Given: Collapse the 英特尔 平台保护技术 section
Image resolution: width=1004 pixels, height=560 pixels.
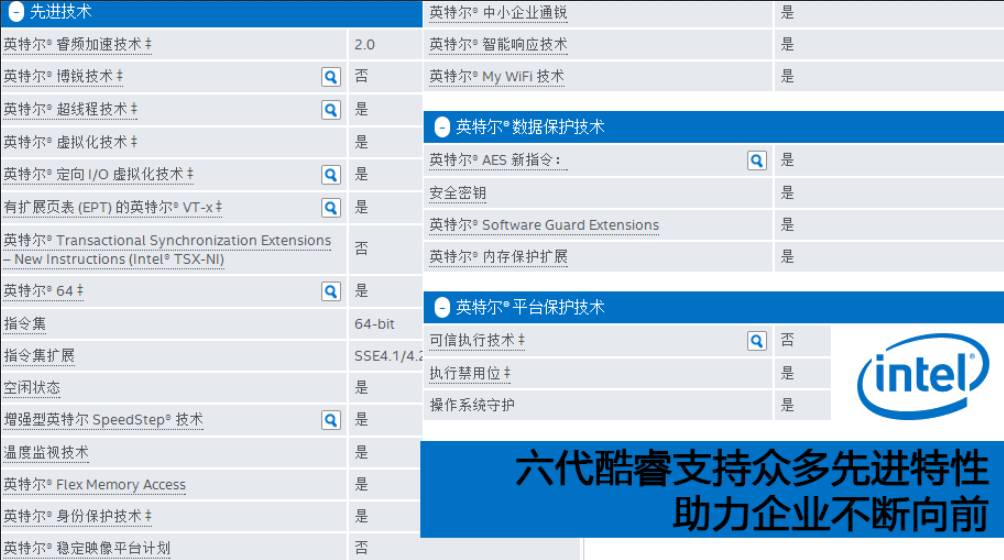Looking at the screenshot, I should tap(442, 308).
